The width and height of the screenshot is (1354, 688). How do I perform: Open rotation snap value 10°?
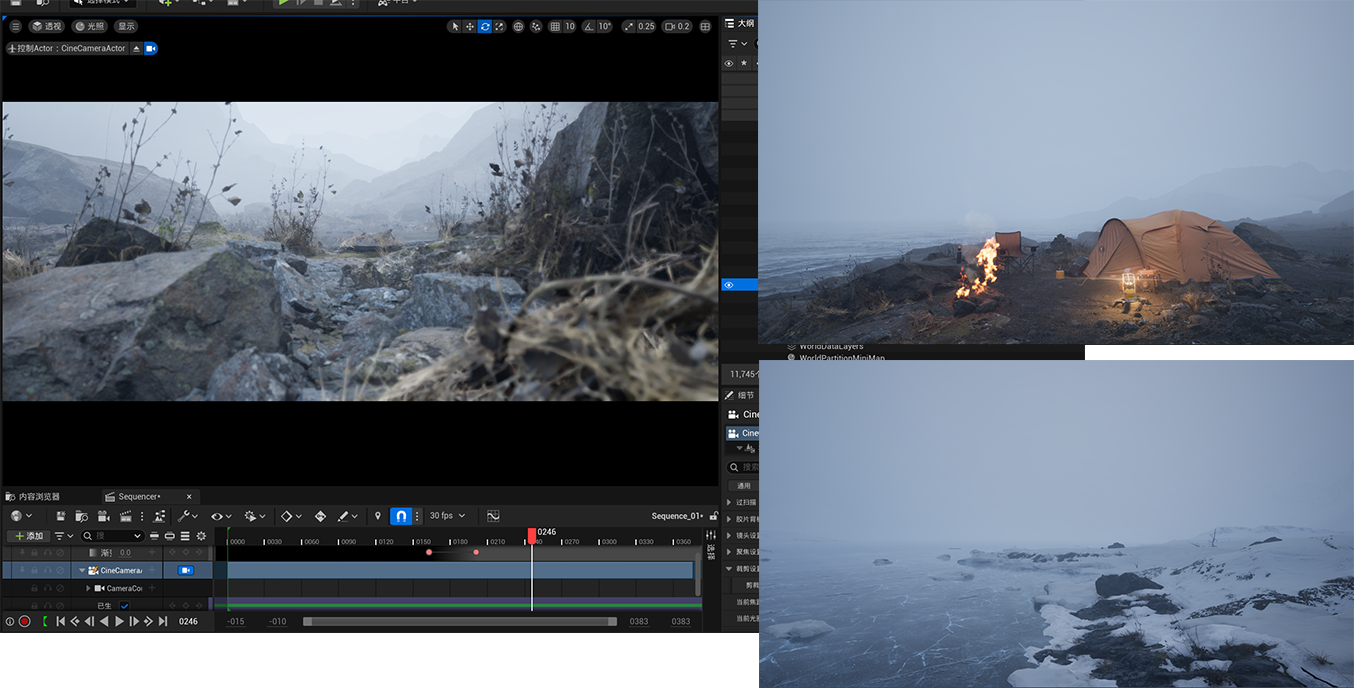pyautogui.click(x=604, y=26)
